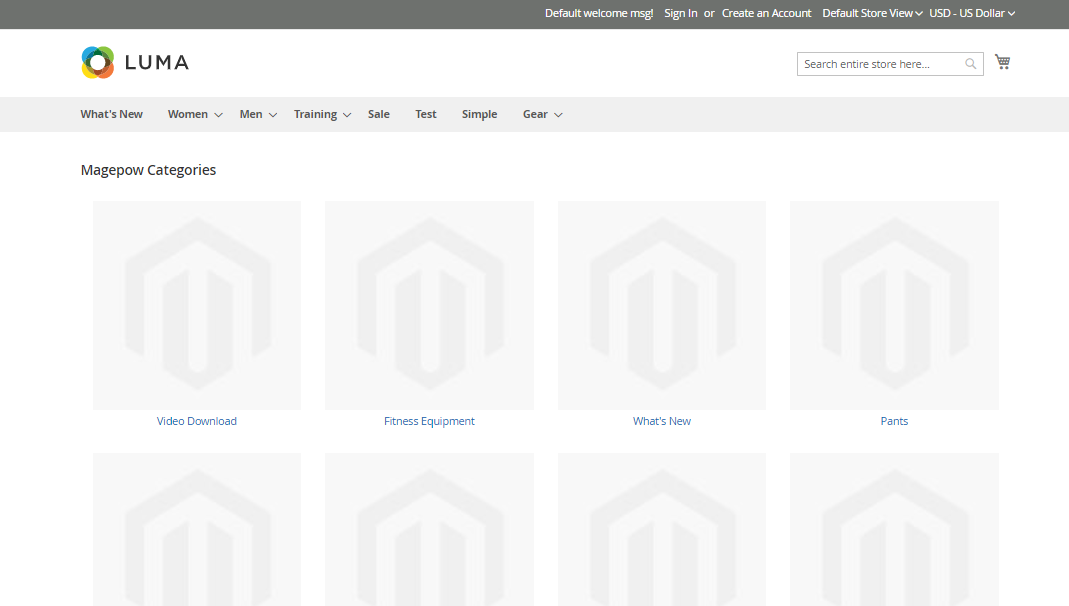Open the Video Download category link
Screen dimensions: 1069x606
pyautogui.click(x=197, y=421)
